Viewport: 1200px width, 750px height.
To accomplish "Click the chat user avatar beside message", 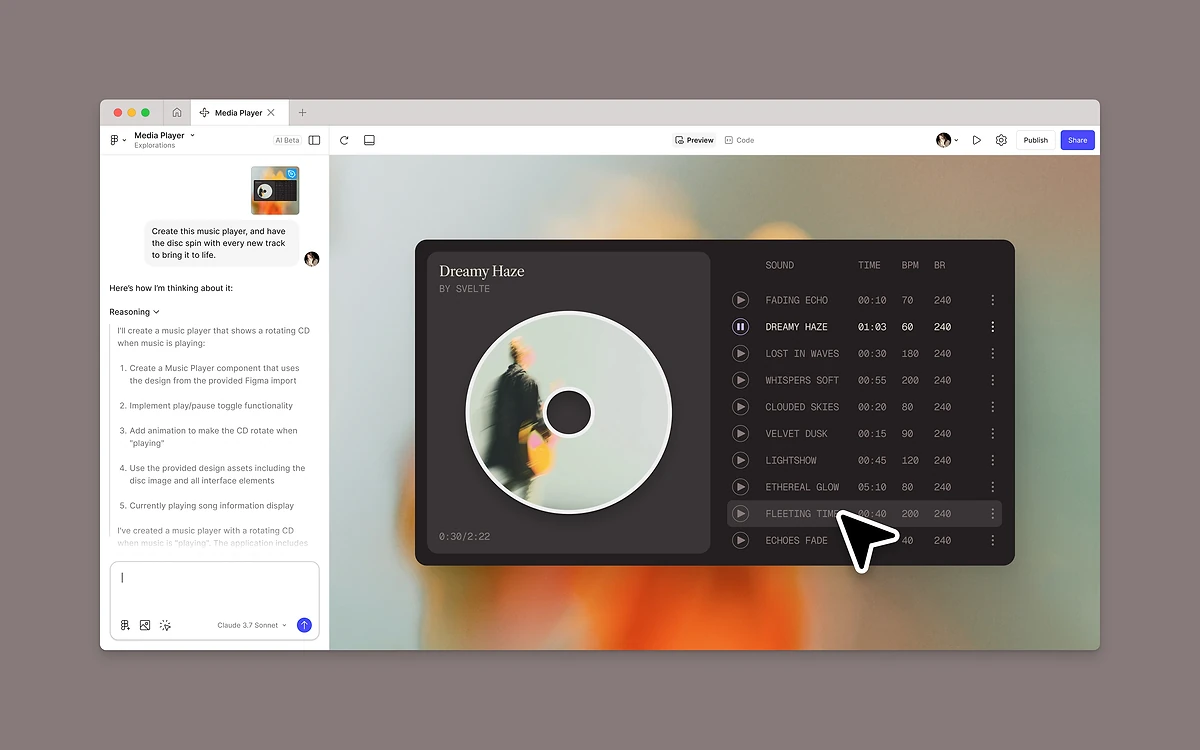I will click(x=312, y=259).
